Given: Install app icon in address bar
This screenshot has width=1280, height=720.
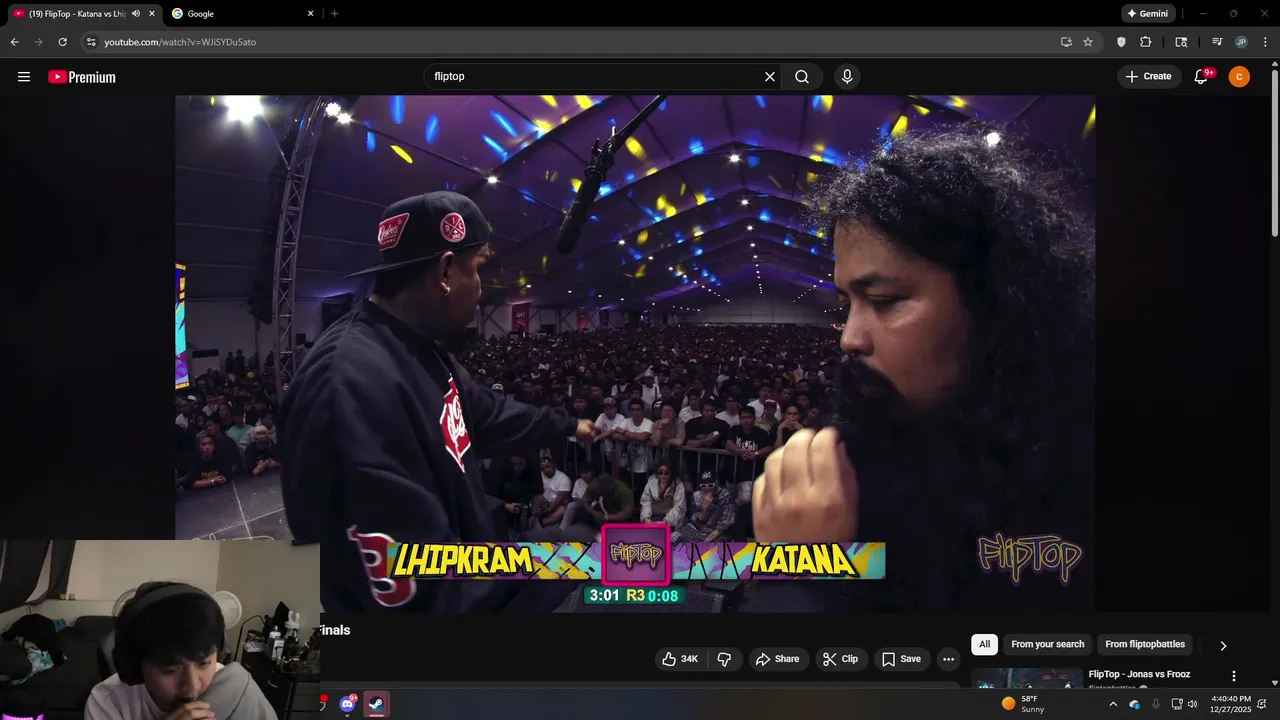Looking at the screenshot, I should coord(1066,42).
